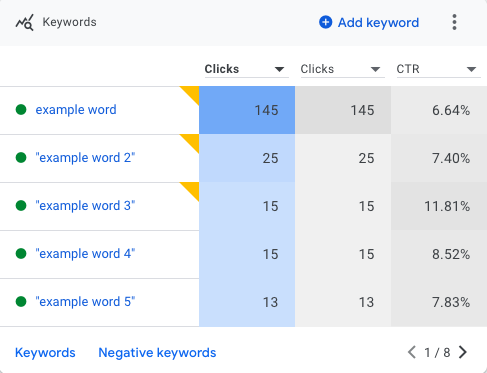Select the 8.52% CTR cell
The width and height of the screenshot is (487, 373).
(x=439, y=254)
